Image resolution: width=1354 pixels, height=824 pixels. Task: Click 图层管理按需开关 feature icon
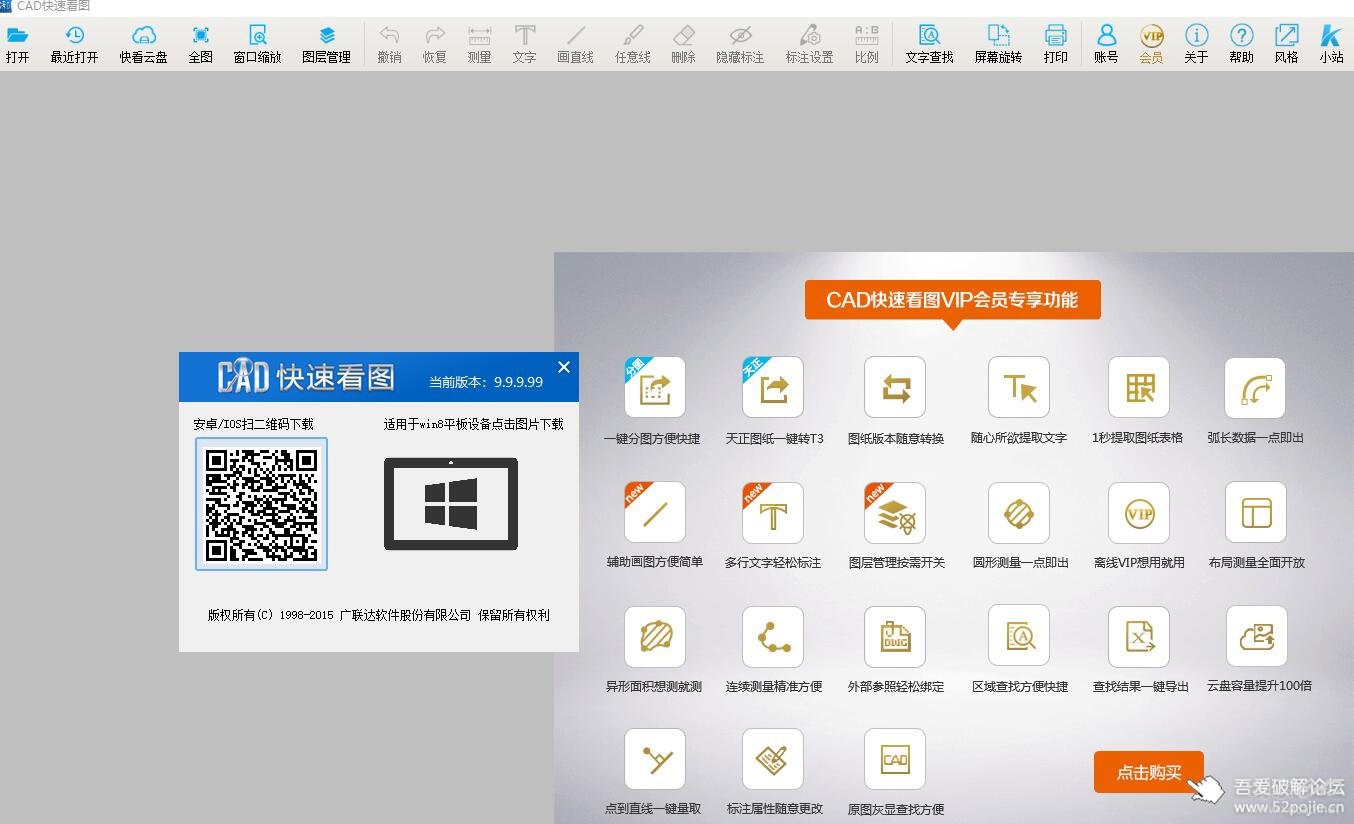[895, 513]
